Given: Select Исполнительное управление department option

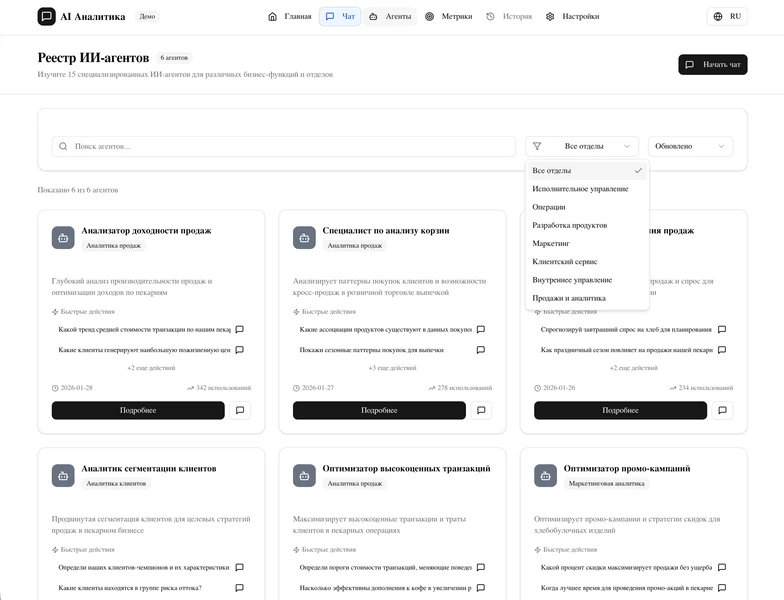Looking at the screenshot, I should [587, 189].
